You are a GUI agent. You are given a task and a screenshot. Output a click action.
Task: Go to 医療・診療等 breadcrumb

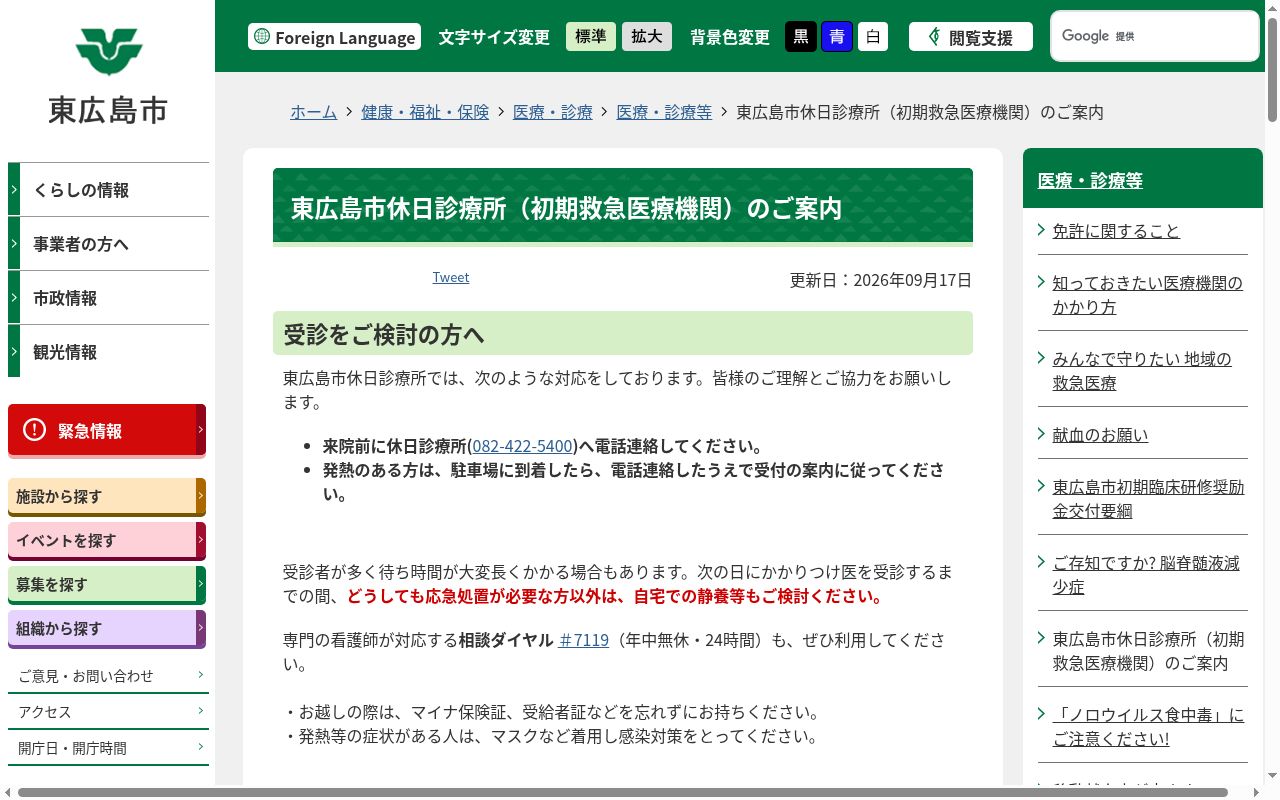(664, 112)
